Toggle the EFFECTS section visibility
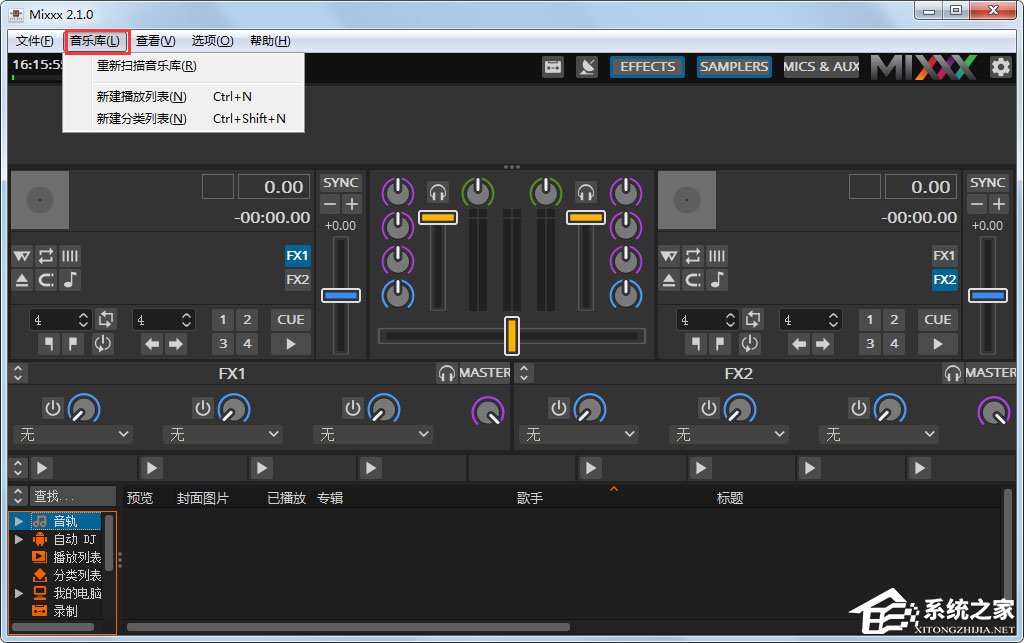The width and height of the screenshot is (1024, 643). point(647,67)
